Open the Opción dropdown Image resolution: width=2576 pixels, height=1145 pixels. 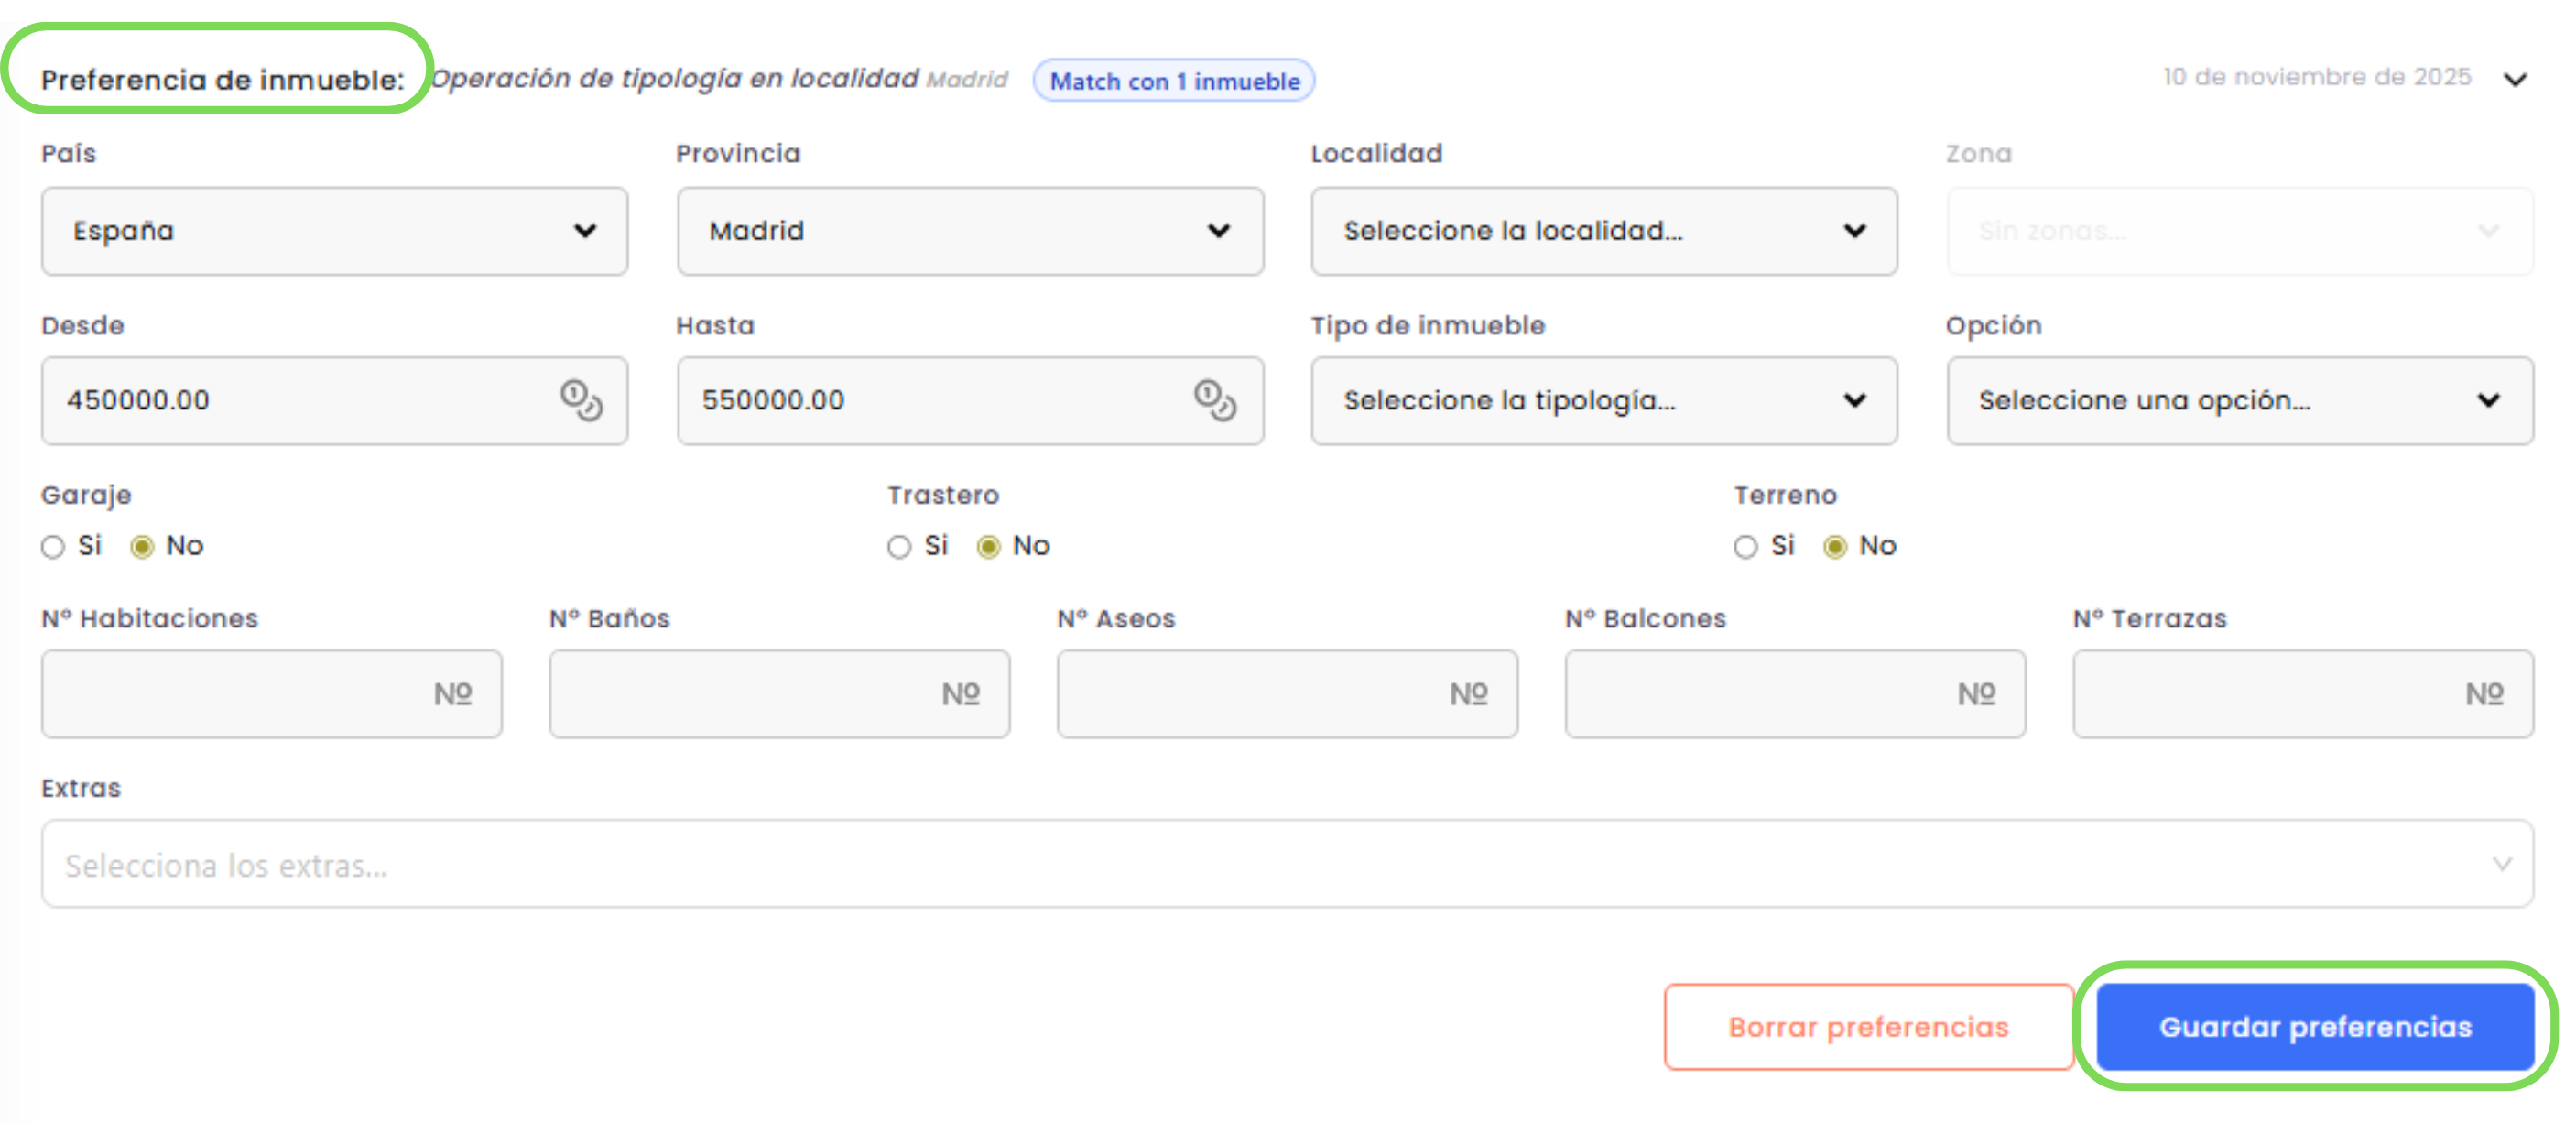pyautogui.click(x=2240, y=401)
